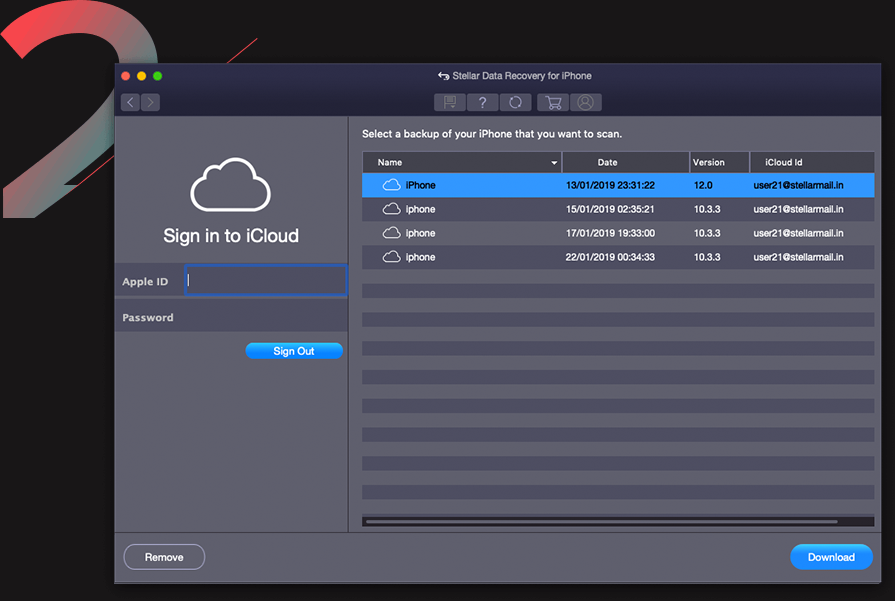Click the Remove button
The image size is (895, 601).
[164, 557]
